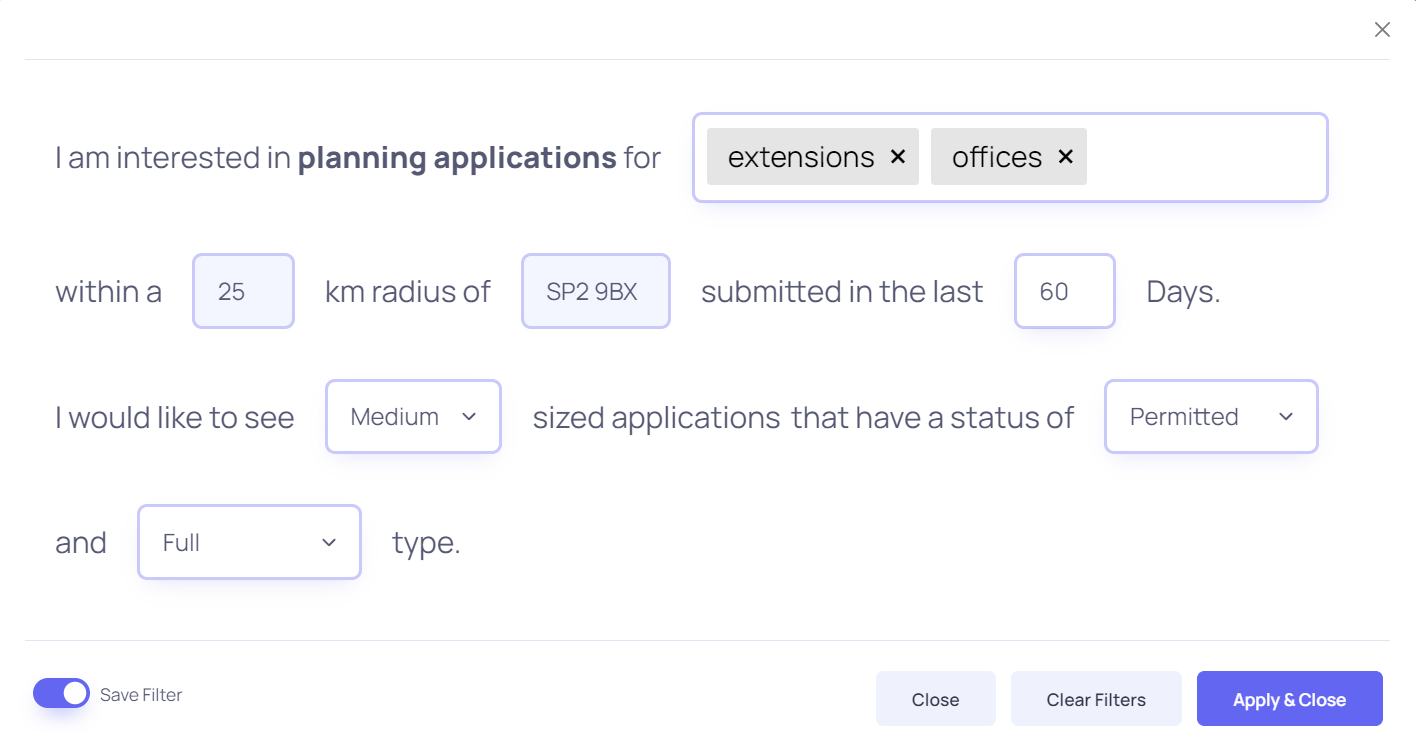Open the Full type dropdown
This screenshot has width=1416, height=754.
point(249,542)
